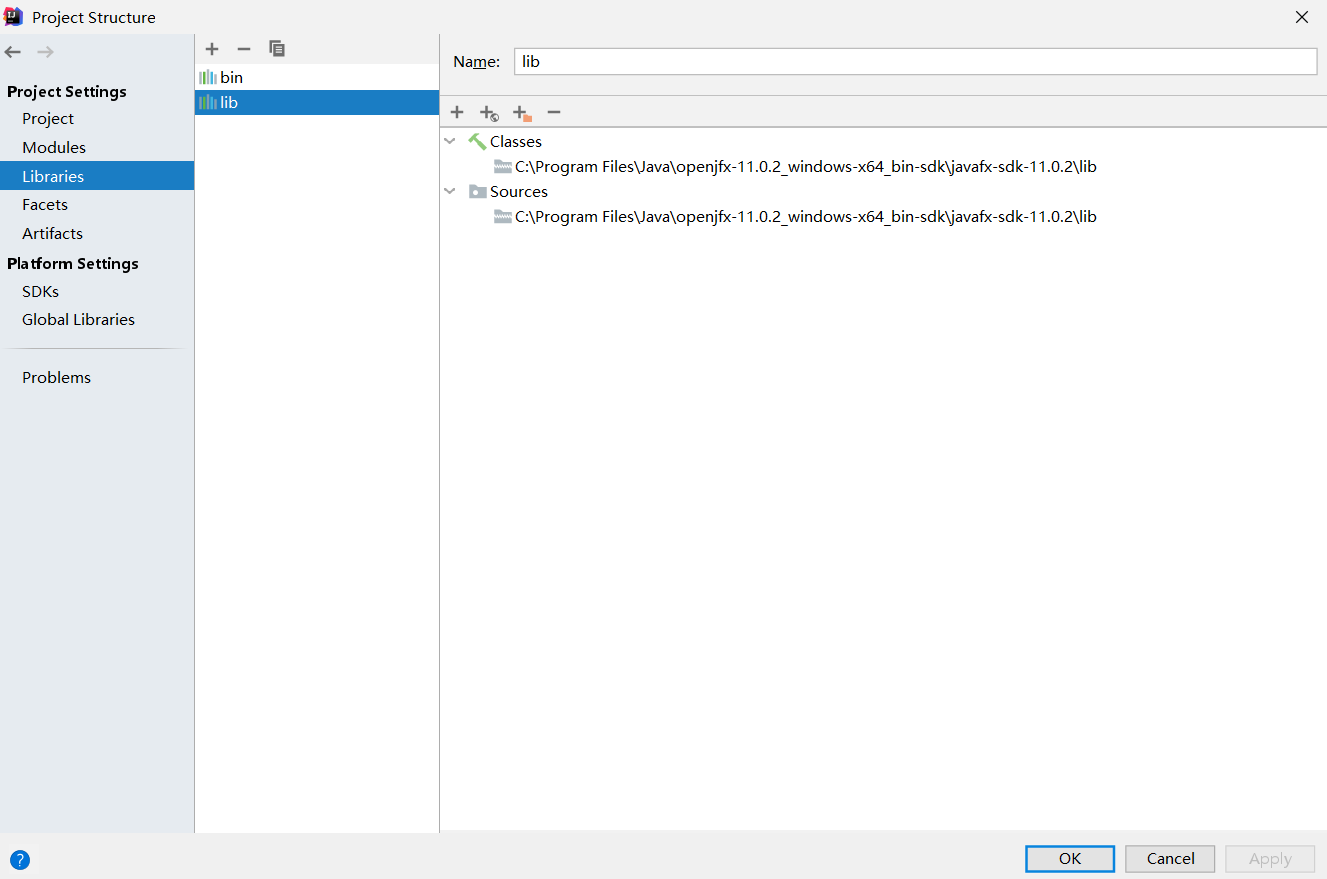Remove the selected library using the minus icon
Image resolution: width=1327 pixels, height=879 pixels.
pyautogui.click(x=244, y=48)
